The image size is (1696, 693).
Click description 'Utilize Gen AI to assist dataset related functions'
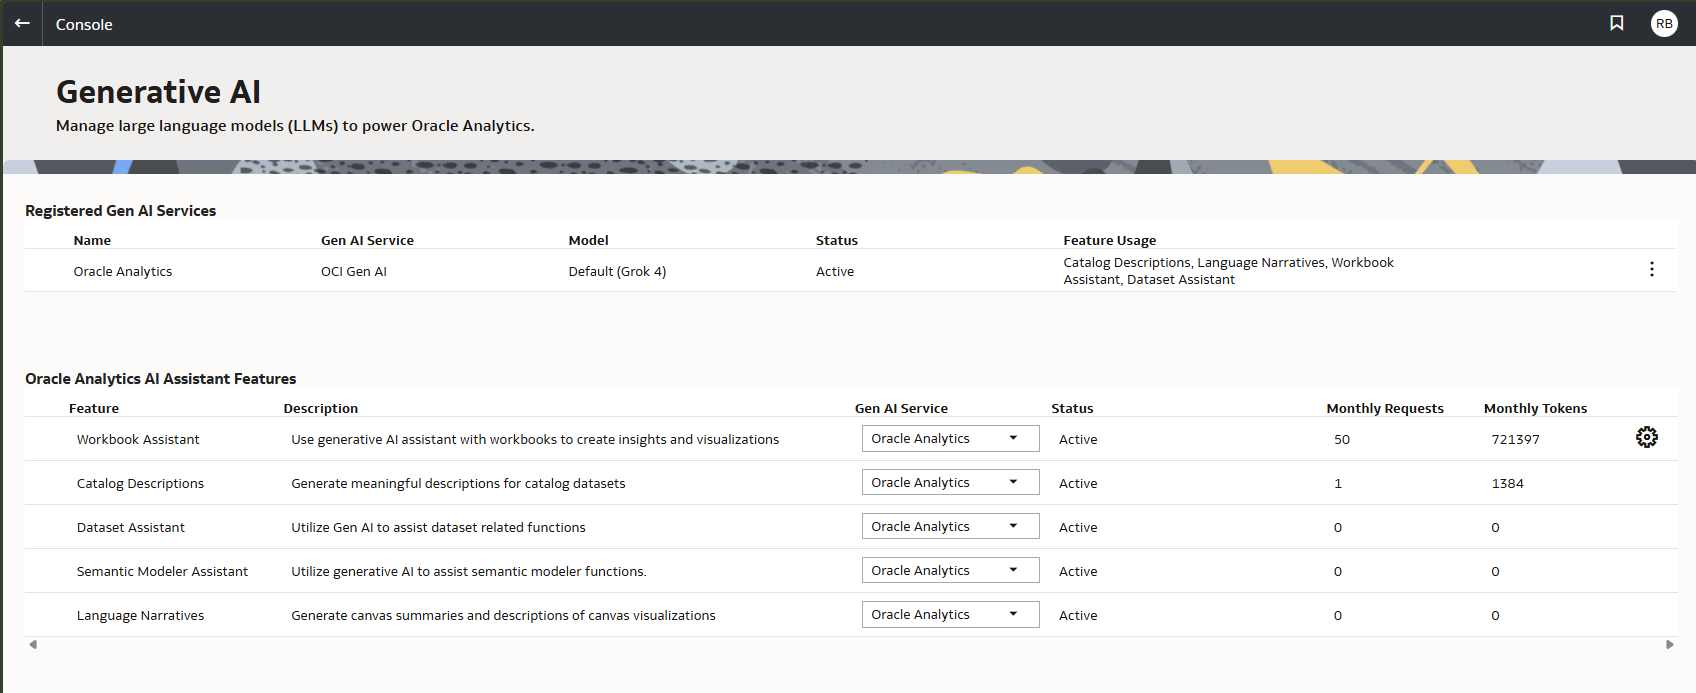tap(438, 528)
